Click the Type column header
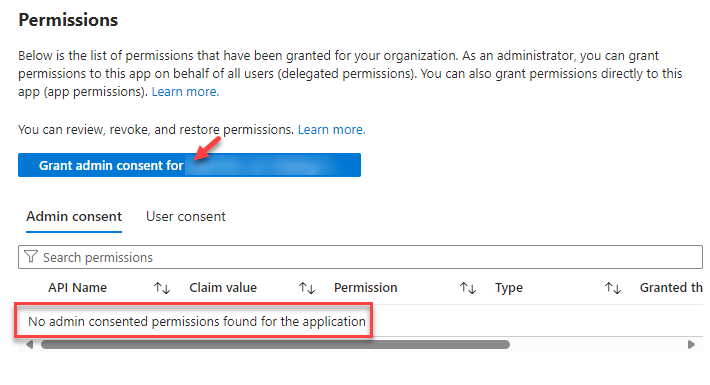The width and height of the screenshot is (710, 385). (509, 288)
